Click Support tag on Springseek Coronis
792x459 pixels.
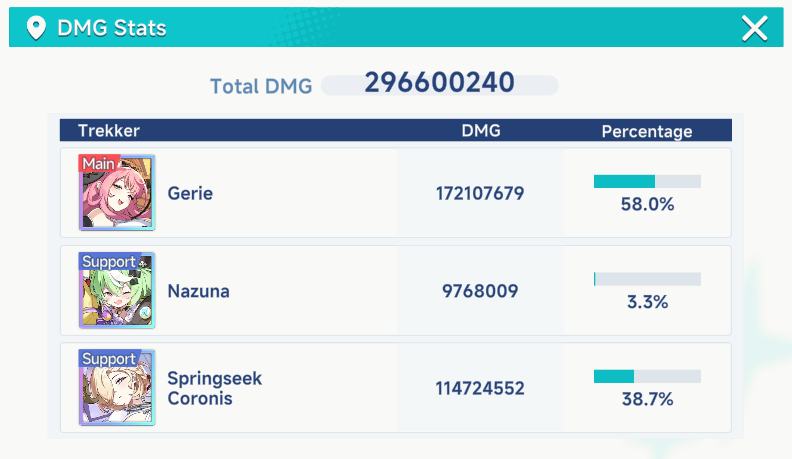109,359
